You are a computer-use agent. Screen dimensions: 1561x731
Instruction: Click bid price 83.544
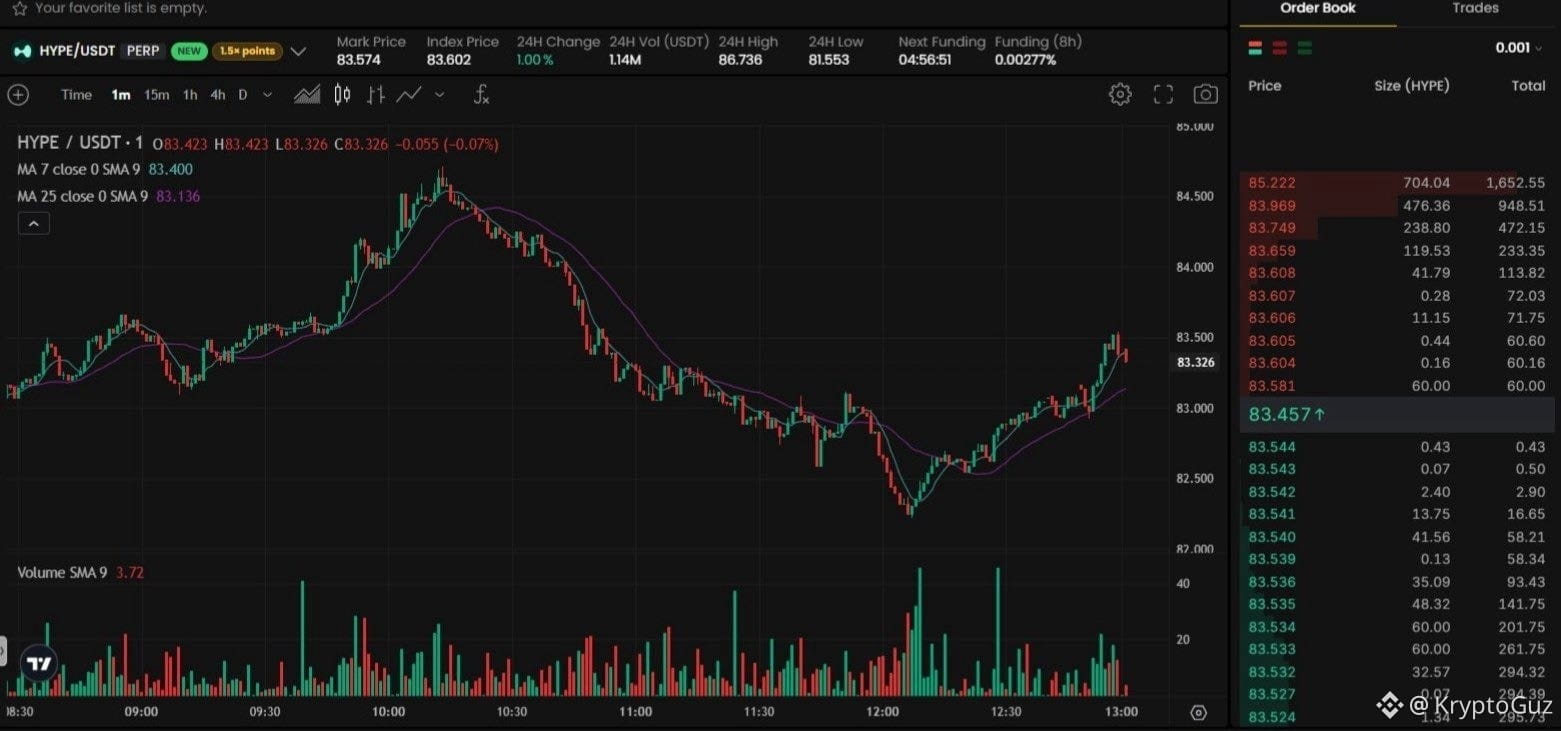1272,447
